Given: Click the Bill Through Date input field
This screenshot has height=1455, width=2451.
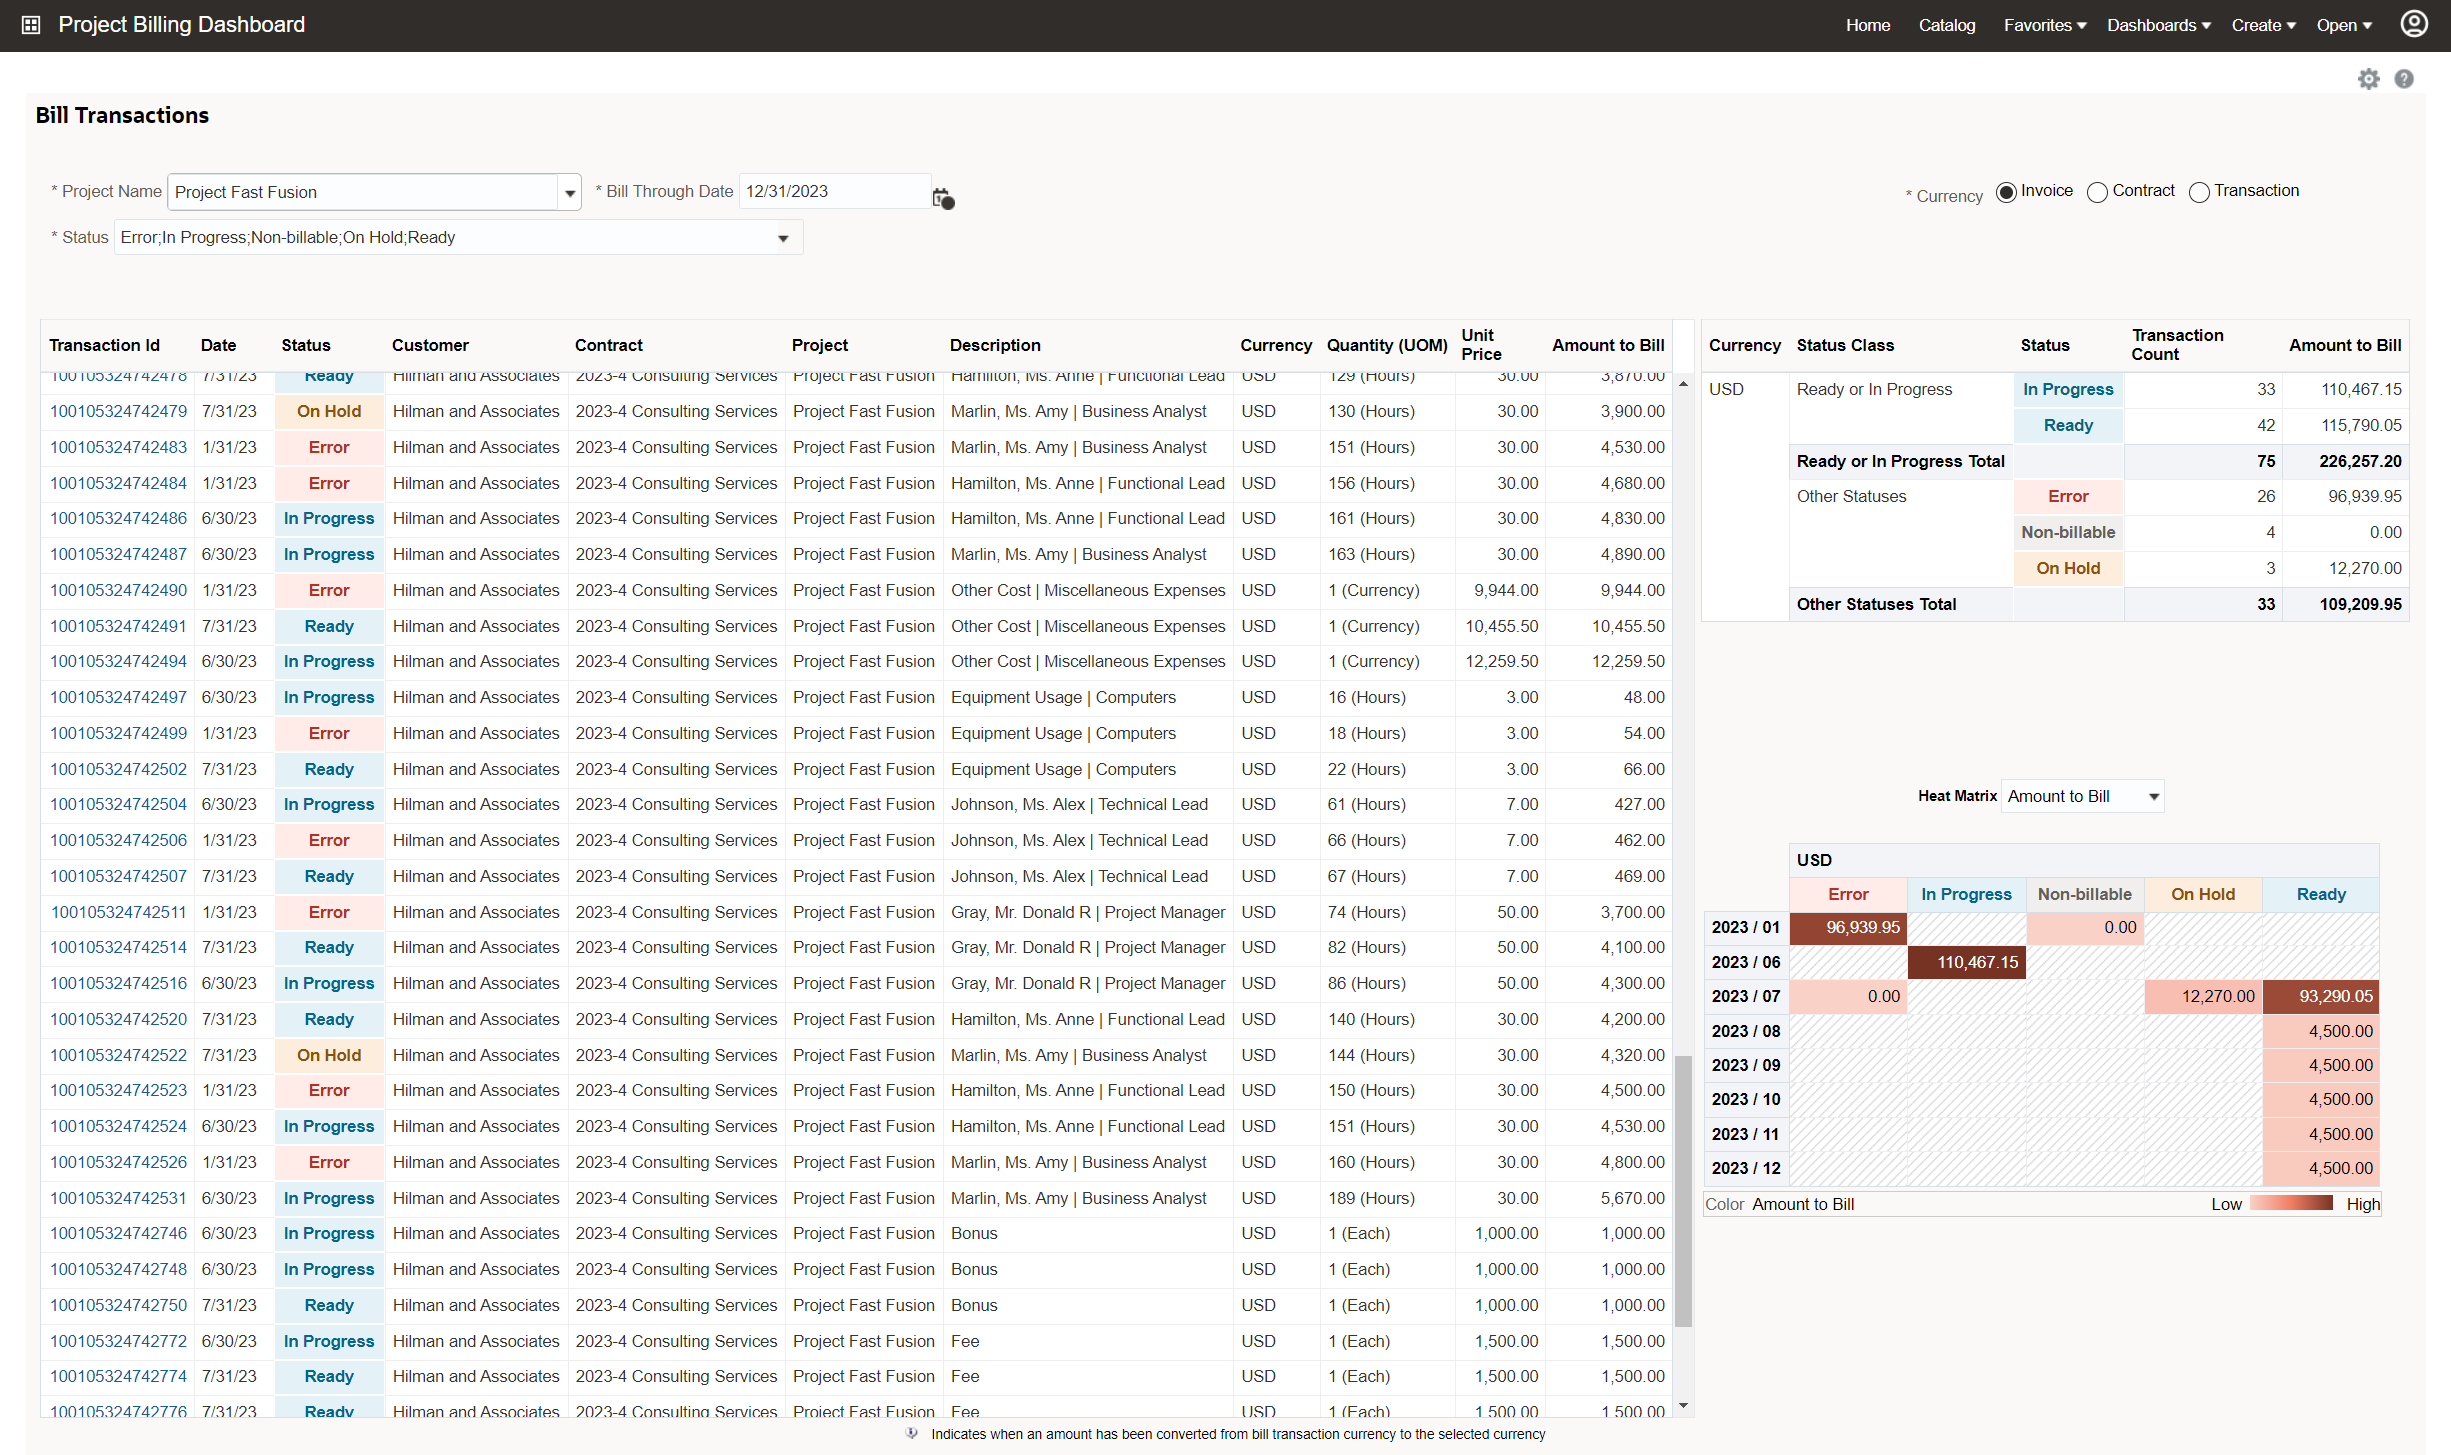Looking at the screenshot, I should click(833, 191).
